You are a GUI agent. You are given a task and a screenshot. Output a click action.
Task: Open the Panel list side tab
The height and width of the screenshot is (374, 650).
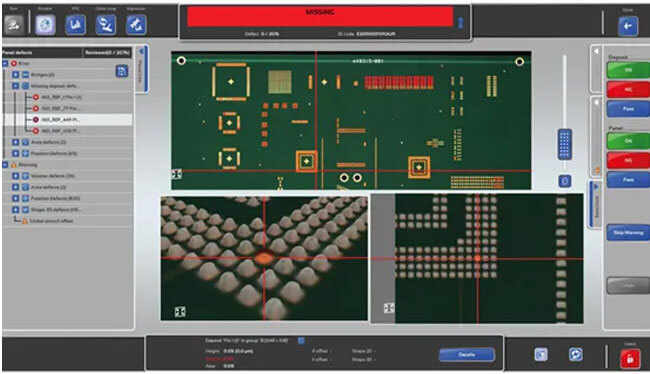coord(141,69)
